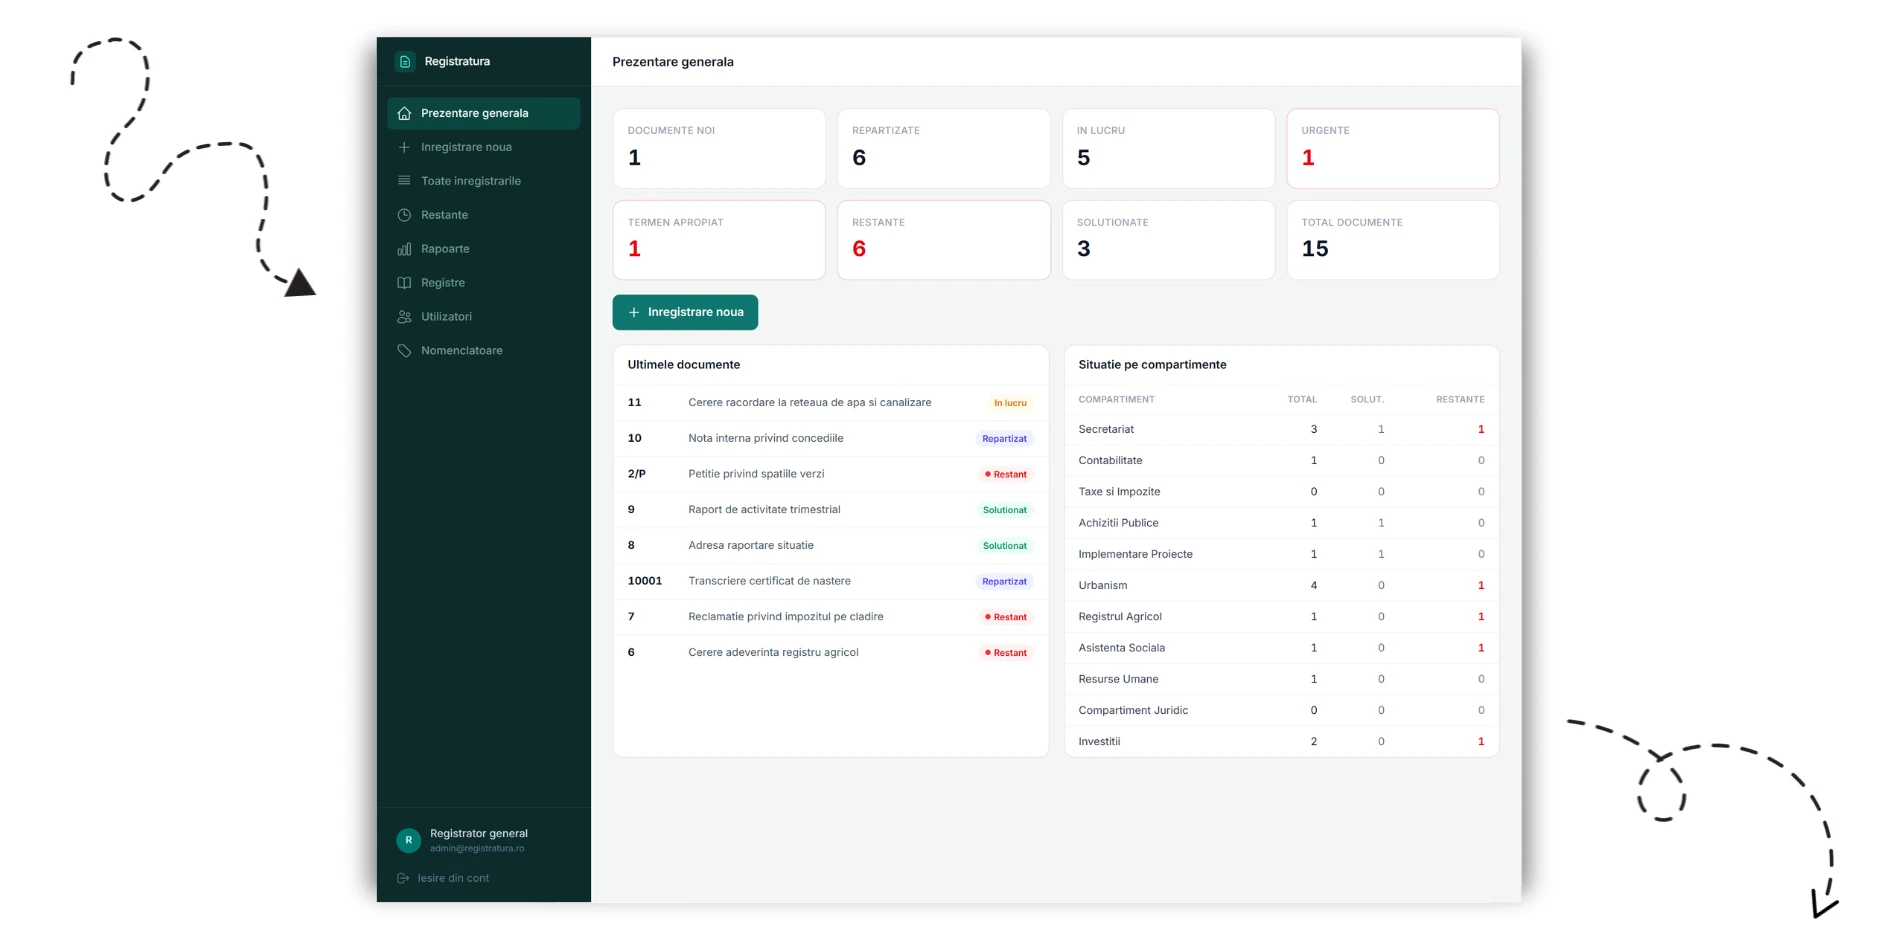Click the users icon beside Utilizatori

click(x=404, y=318)
